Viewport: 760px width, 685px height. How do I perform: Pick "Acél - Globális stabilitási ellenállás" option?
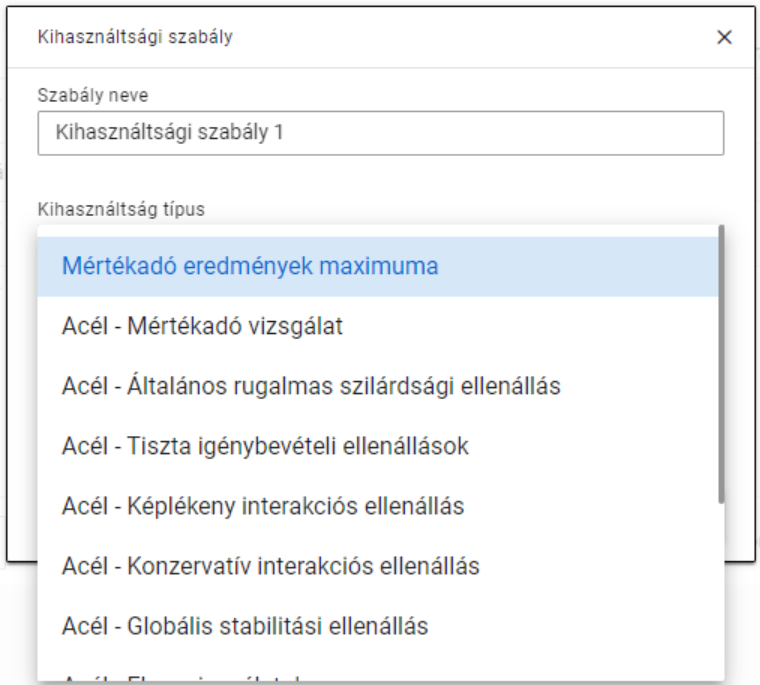tap(245, 626)
